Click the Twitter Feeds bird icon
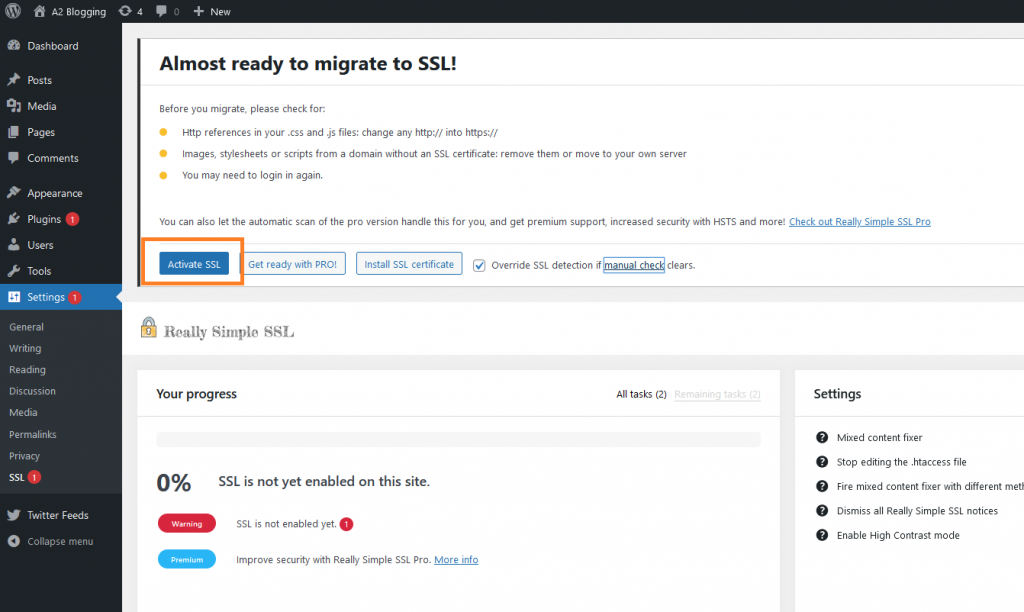The height and width of the screenshot is (612, 1024). (x=13, y=515)
